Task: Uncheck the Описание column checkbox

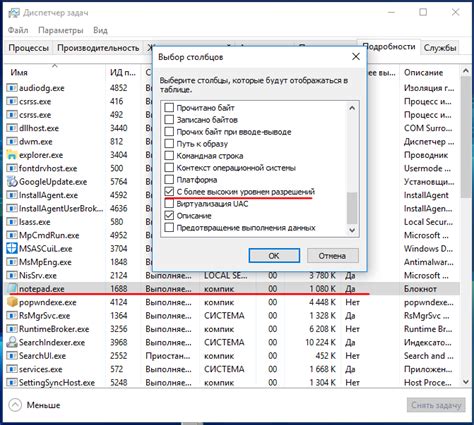Action: 169,215
